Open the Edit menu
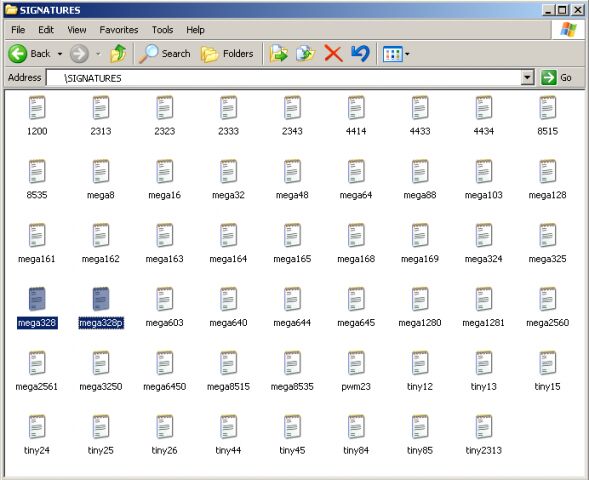 [46, 30]
